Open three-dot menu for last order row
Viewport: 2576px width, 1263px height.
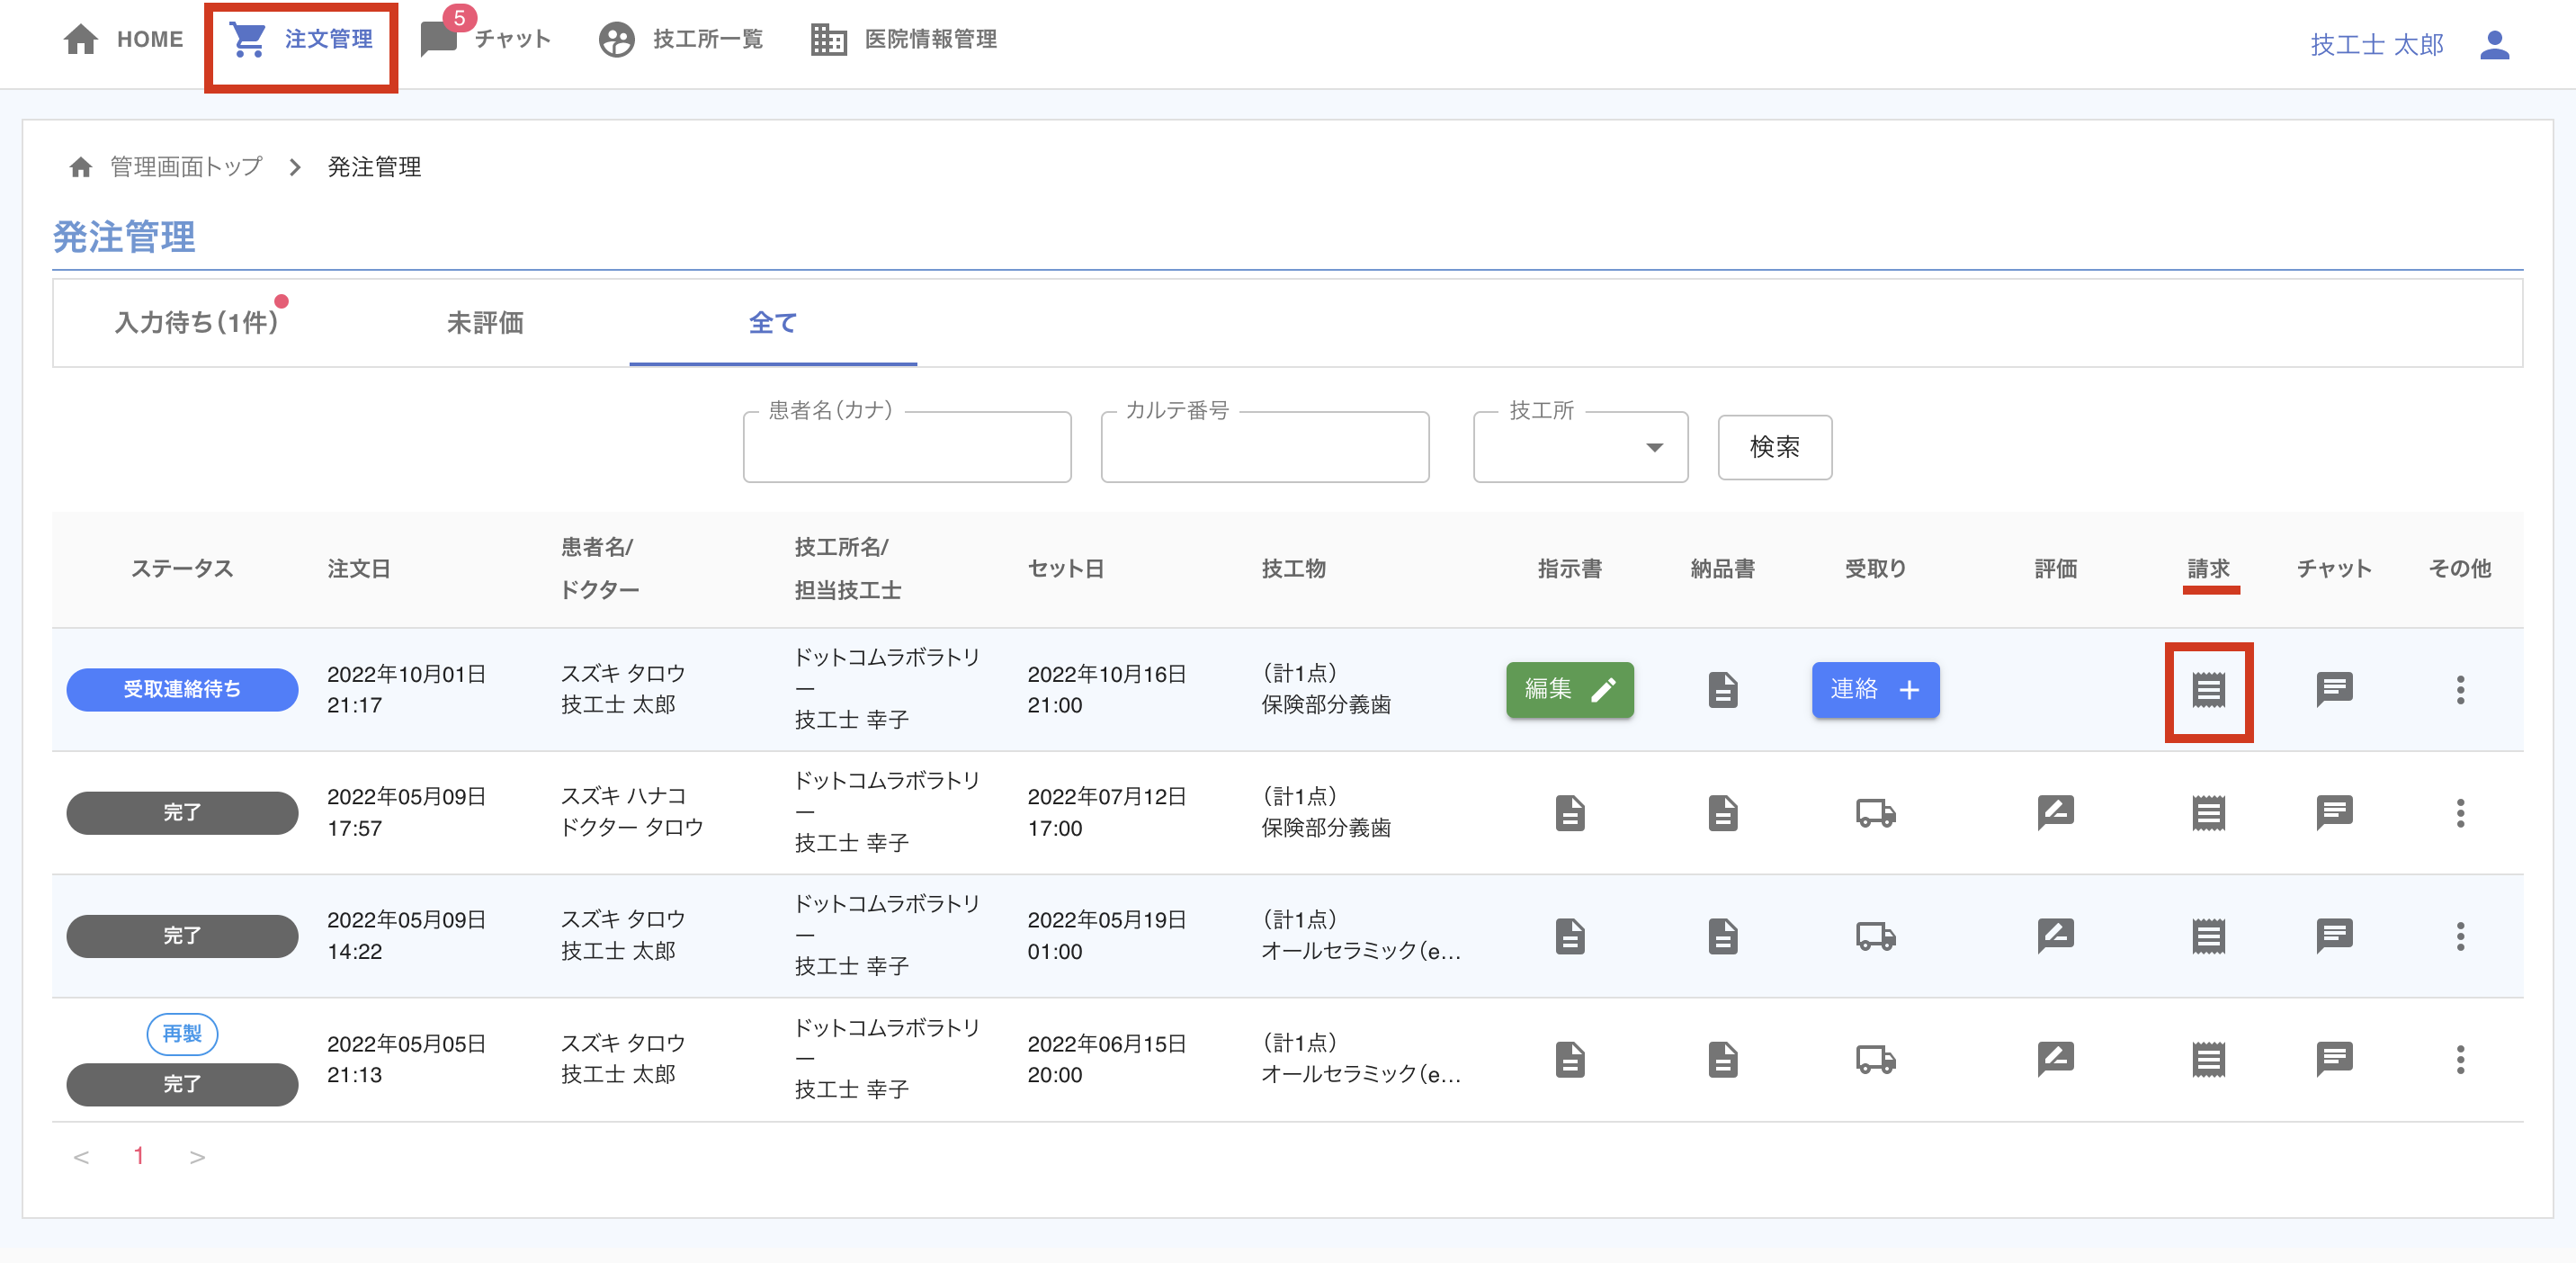2460,1059
